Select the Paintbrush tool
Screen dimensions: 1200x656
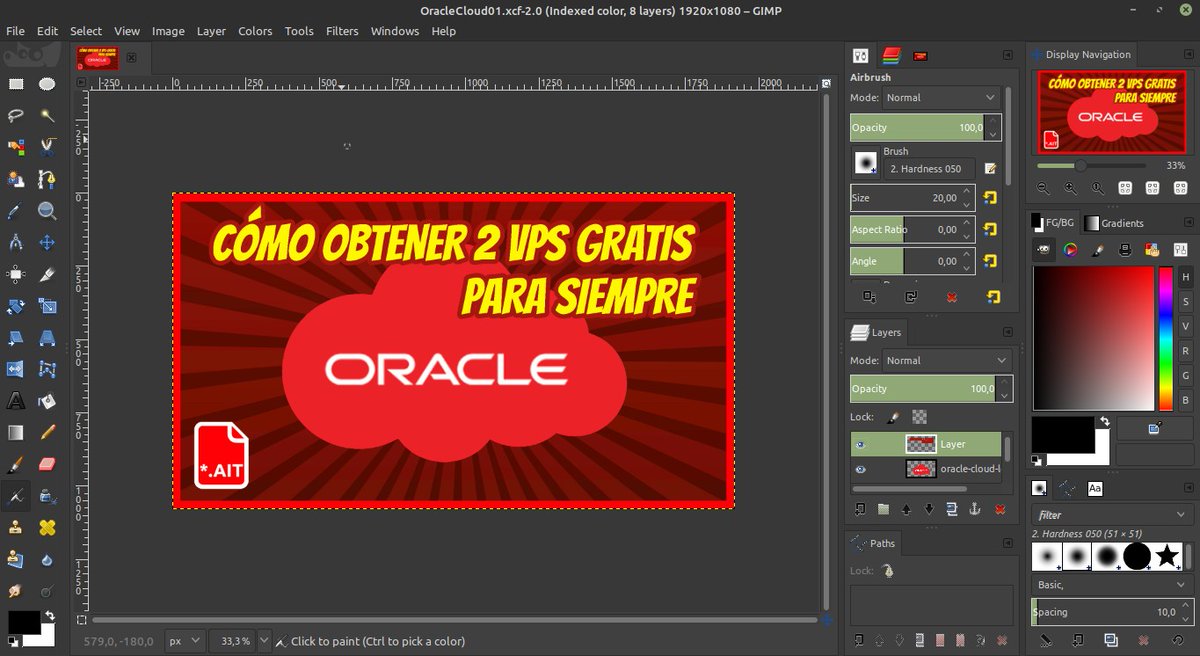[x=16, y=464]
